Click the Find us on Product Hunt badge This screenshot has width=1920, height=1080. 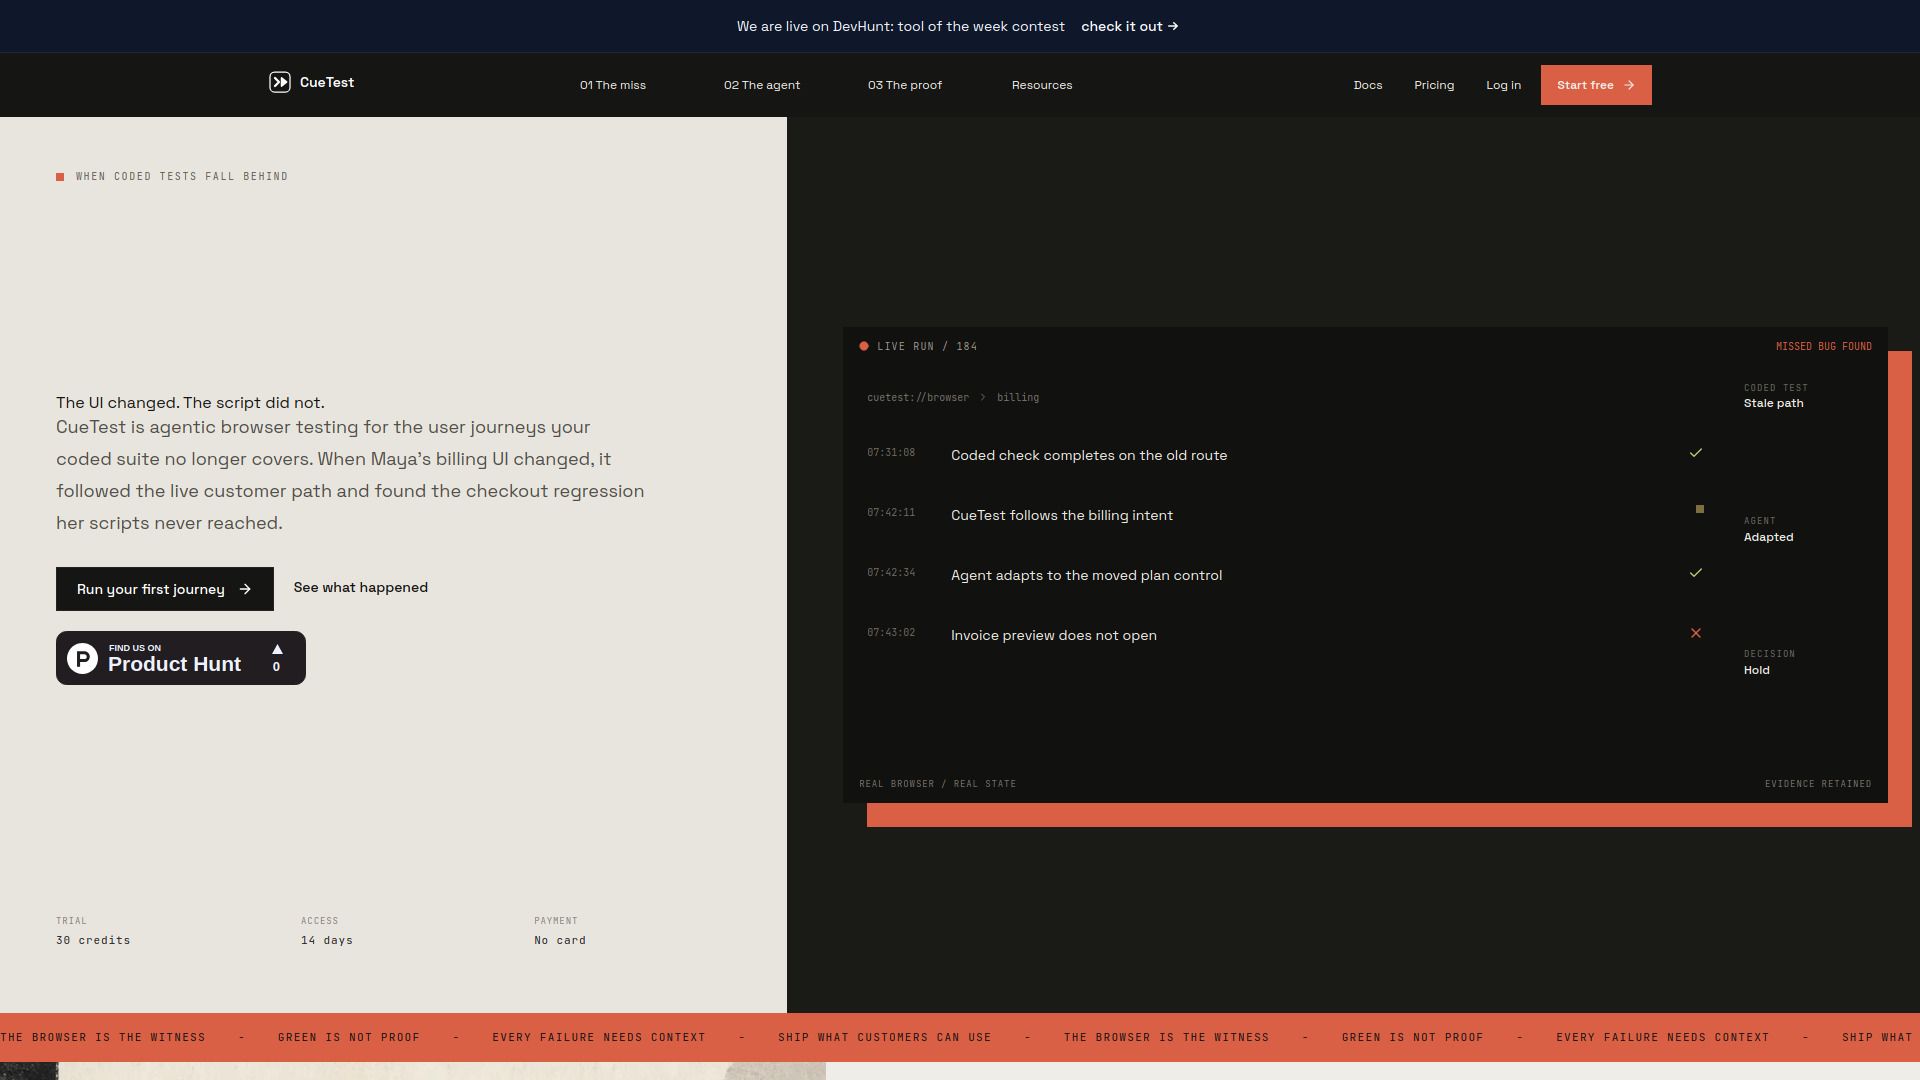pyautogui.click(x=181, y=658)
